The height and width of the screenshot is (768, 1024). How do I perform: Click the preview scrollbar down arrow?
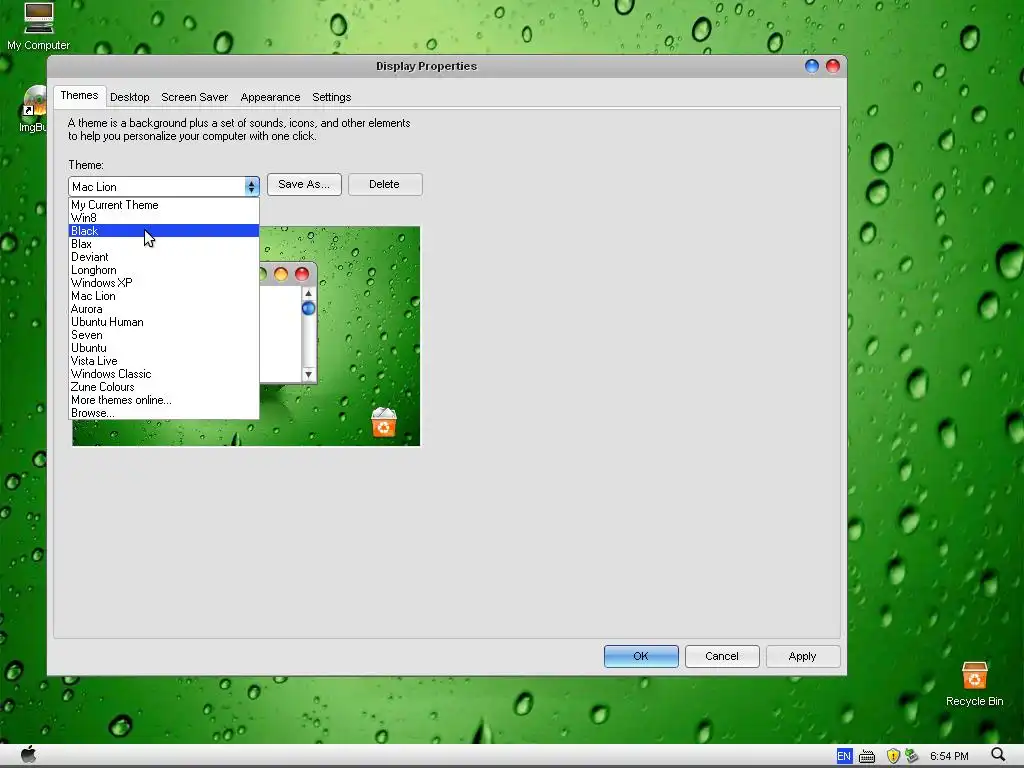308,375
